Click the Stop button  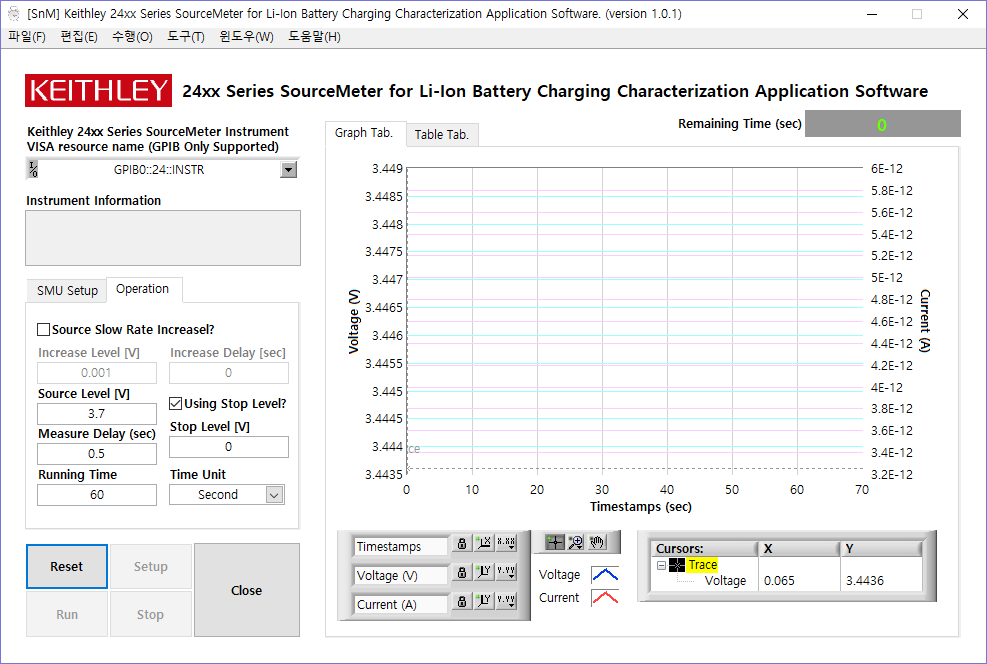(151, 614)
